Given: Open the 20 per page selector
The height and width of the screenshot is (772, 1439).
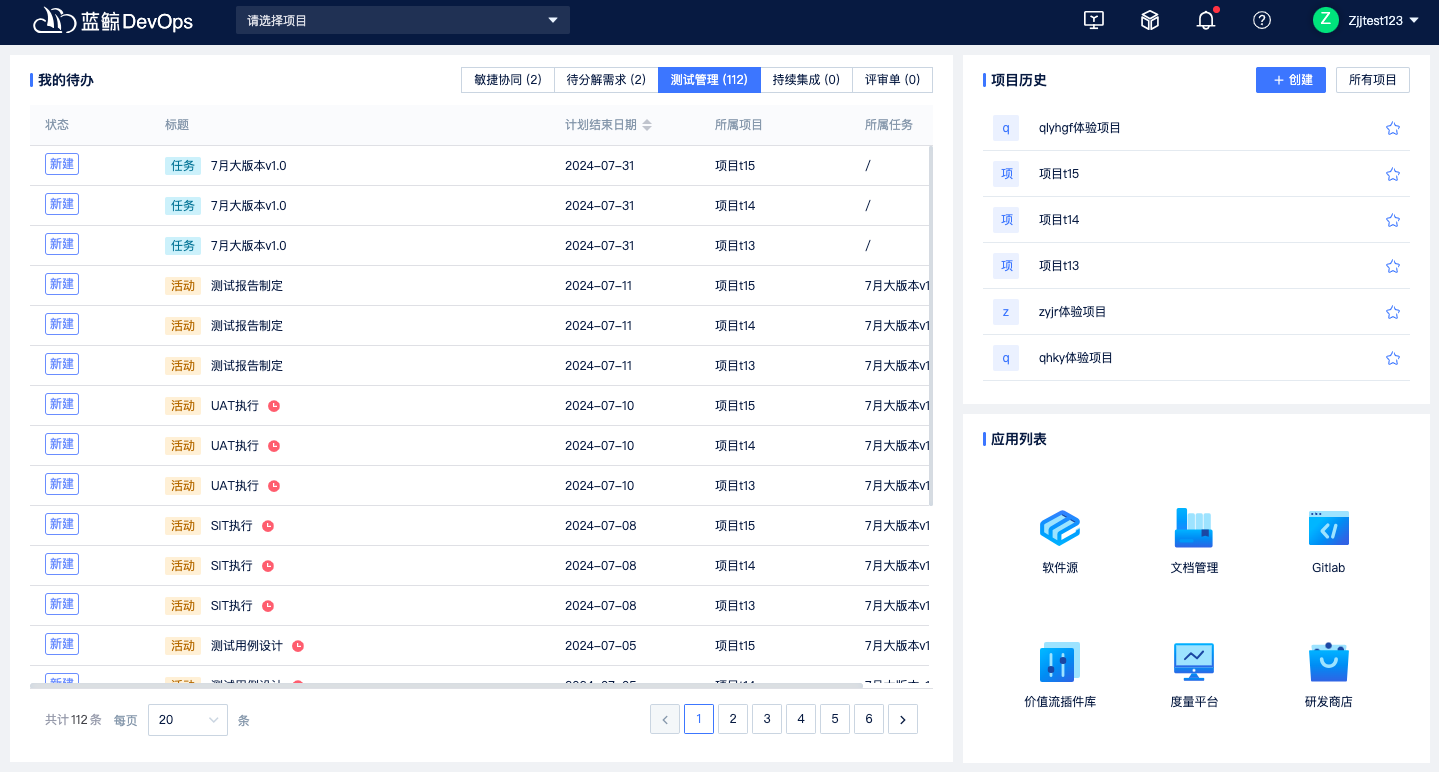Looking at the screenshot, I should 188,720.
